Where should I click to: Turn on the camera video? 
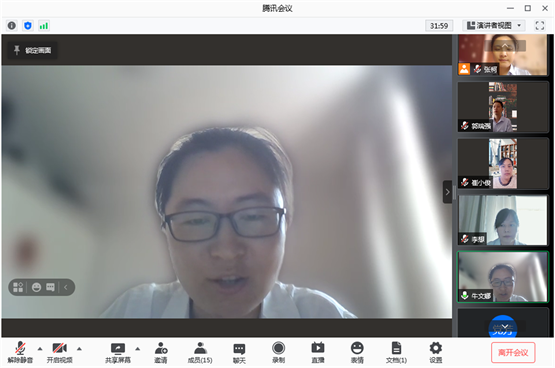point(59,352)
